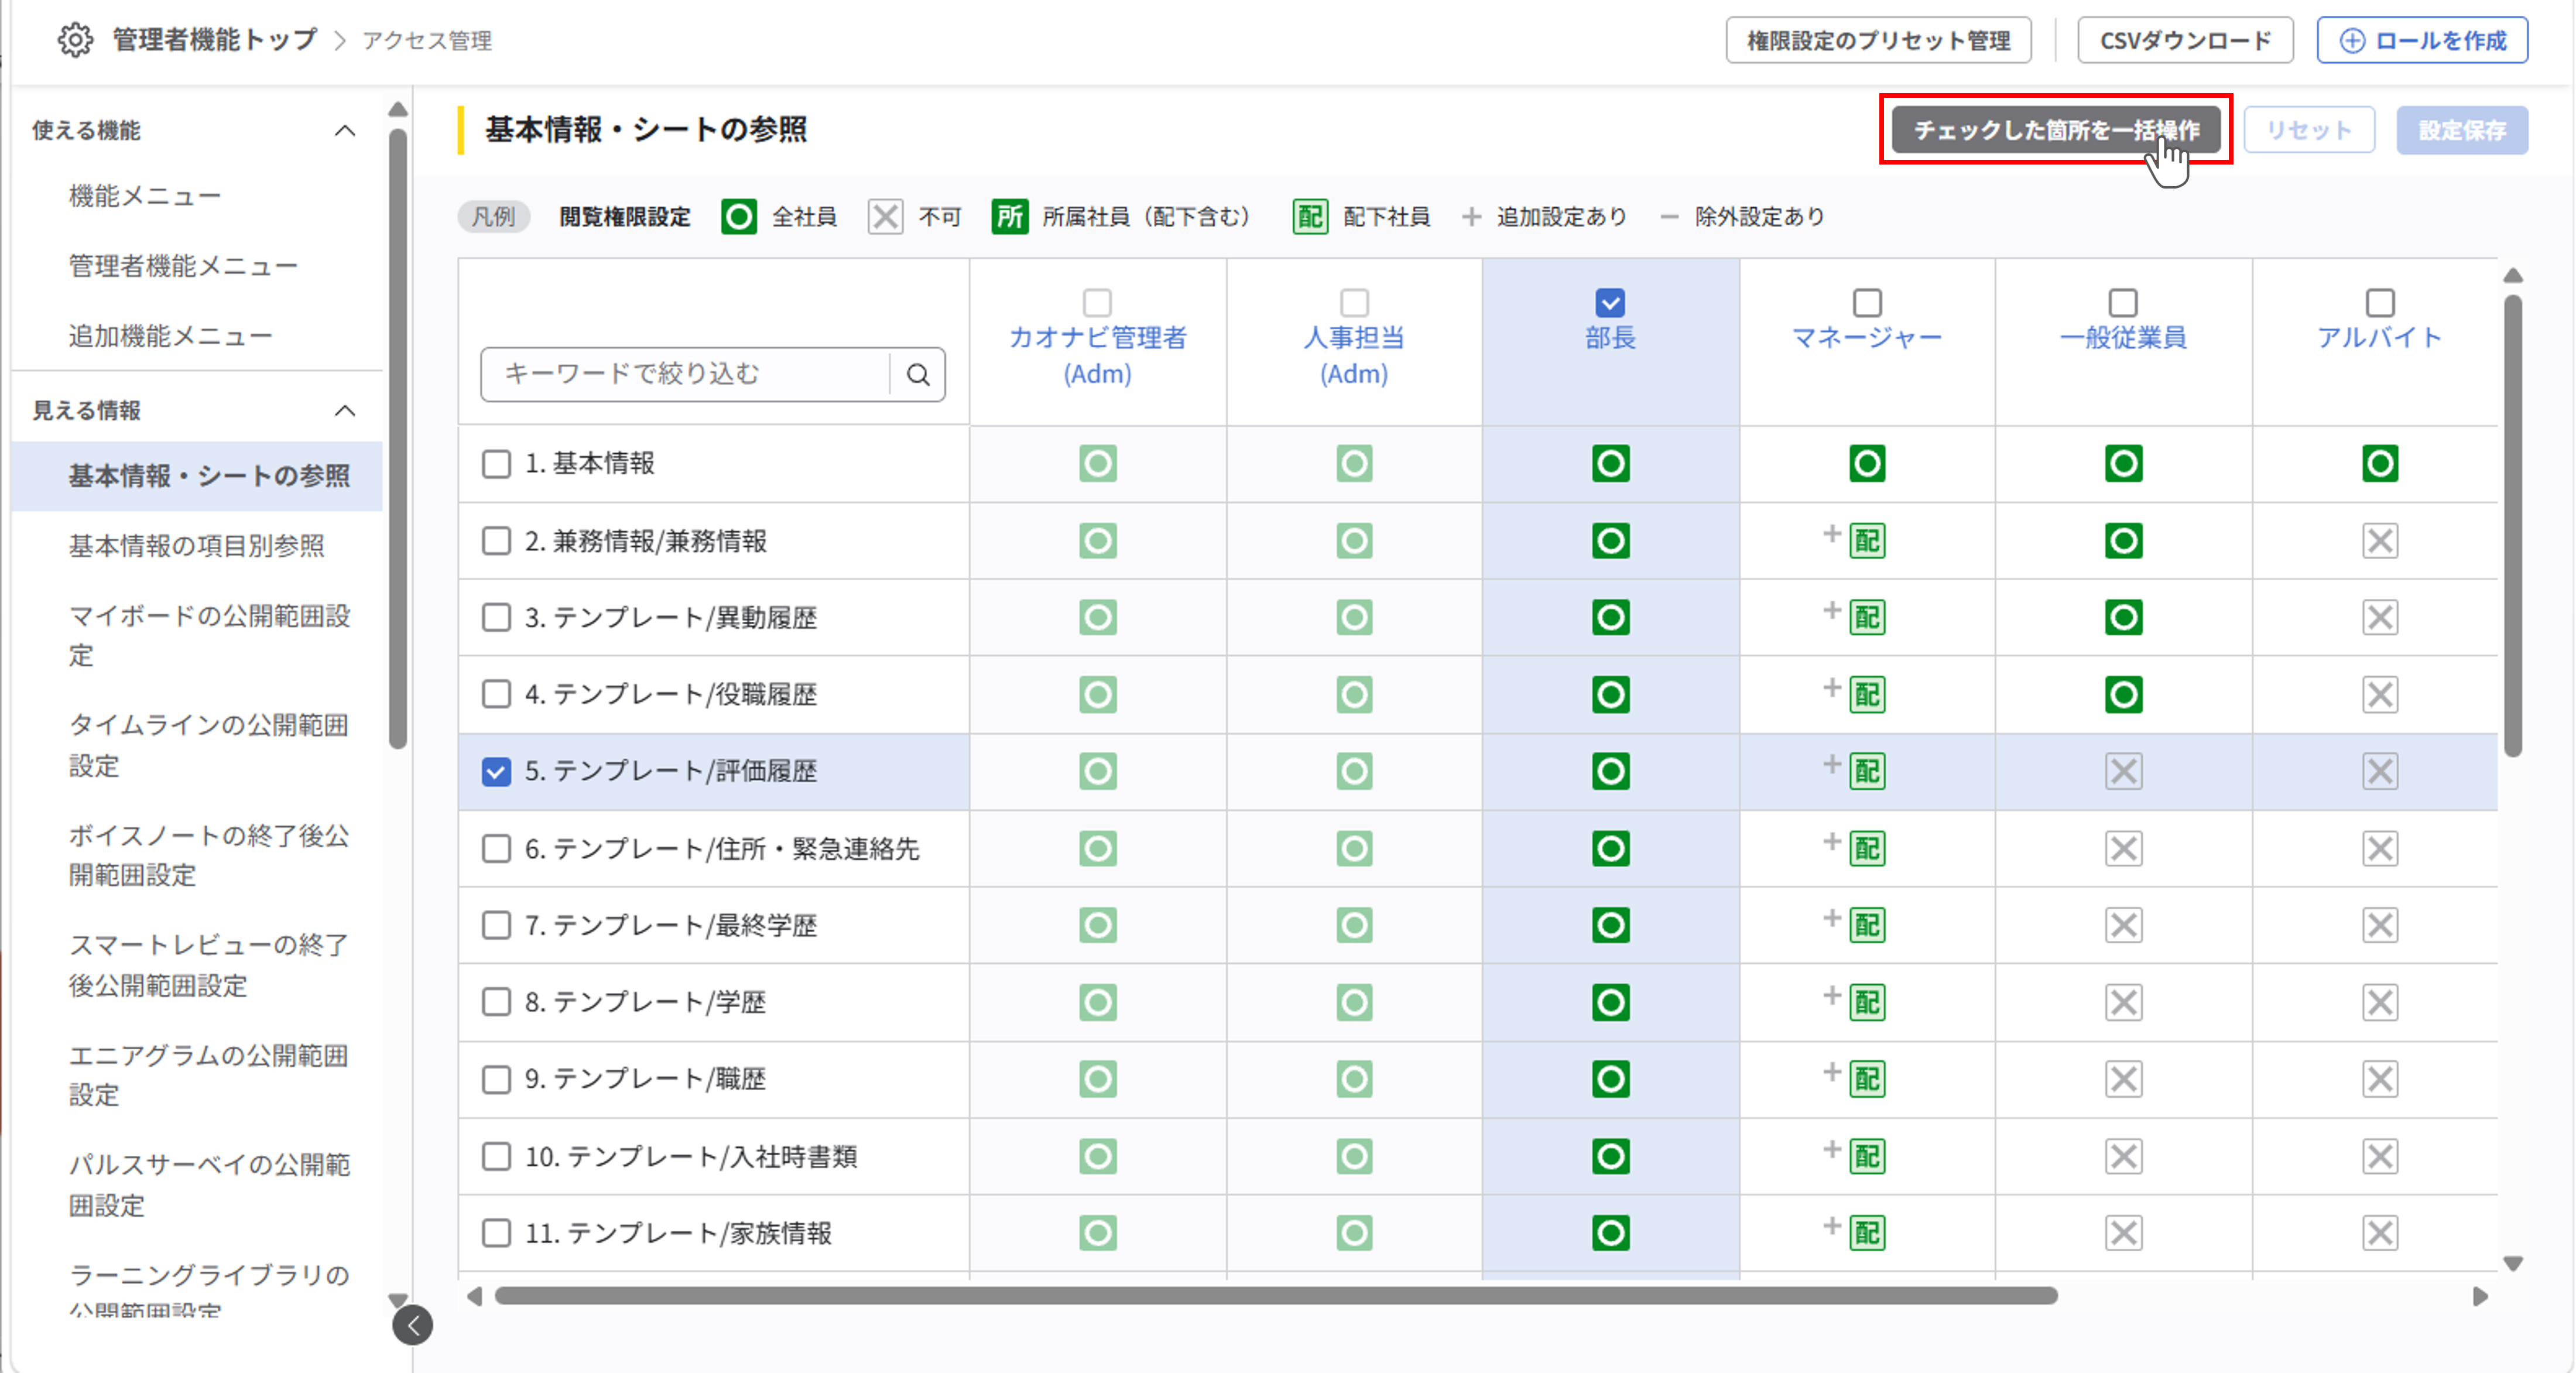2576x1373 pixels.
Task: Uncheck the 5. テンプレート/評価履歴 checkbox
Action: pos(496,771)
